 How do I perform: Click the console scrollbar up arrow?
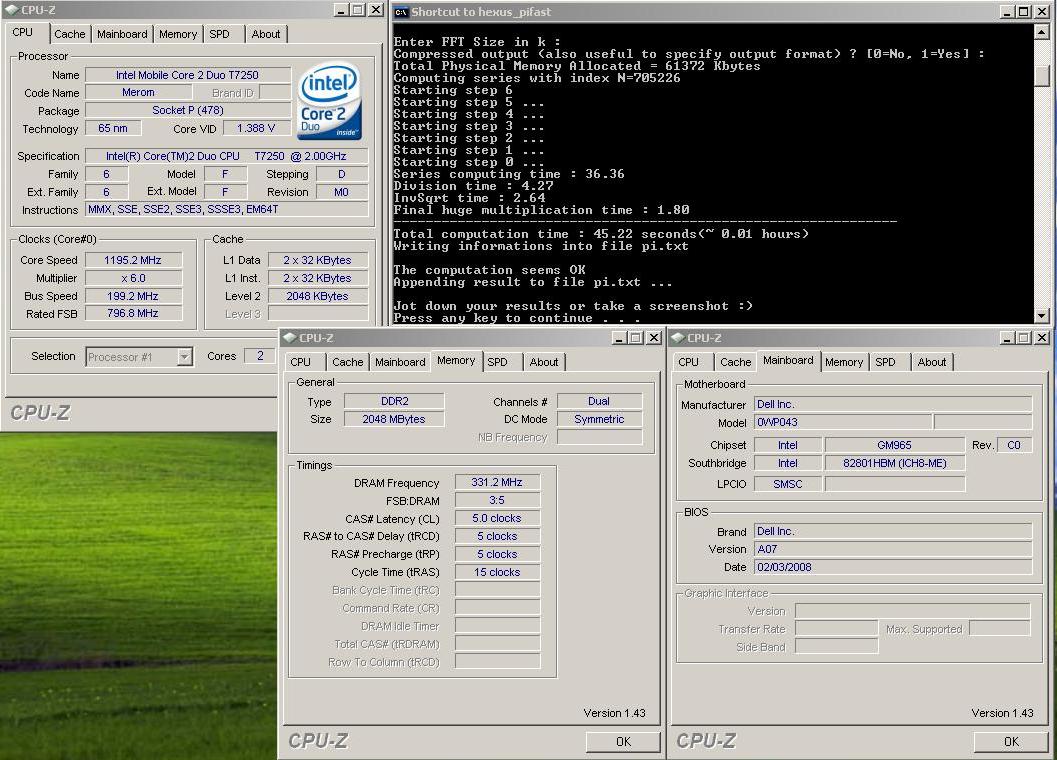pos(1041,30)
